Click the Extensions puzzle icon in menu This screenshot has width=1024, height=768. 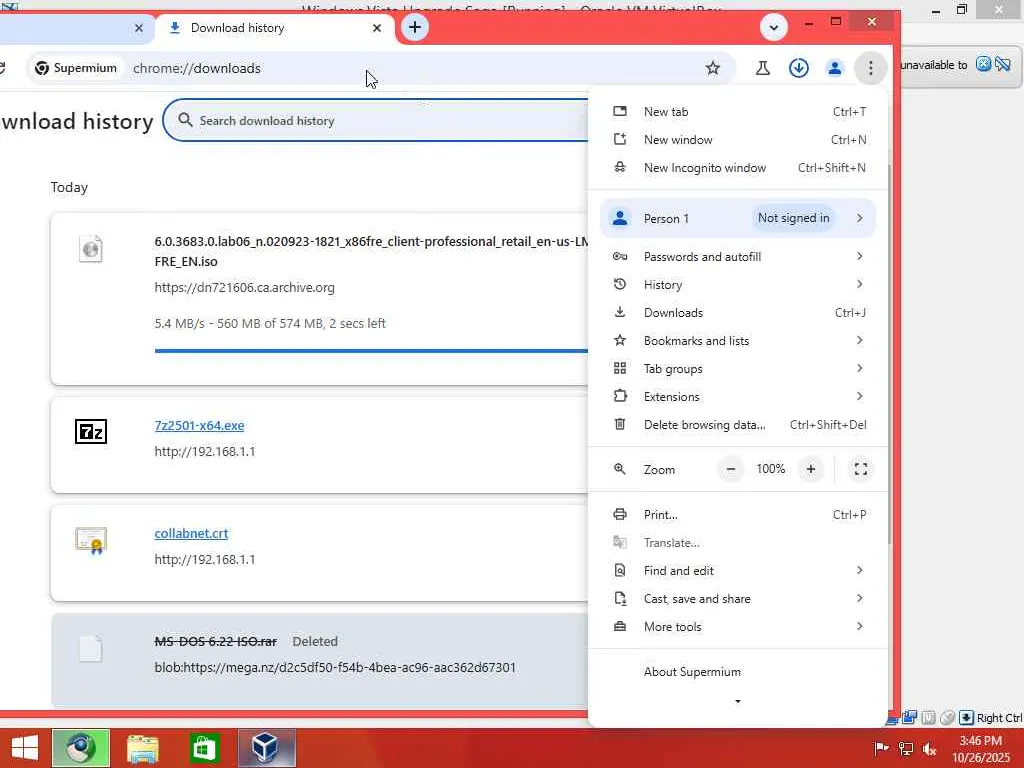click(620, 396)
